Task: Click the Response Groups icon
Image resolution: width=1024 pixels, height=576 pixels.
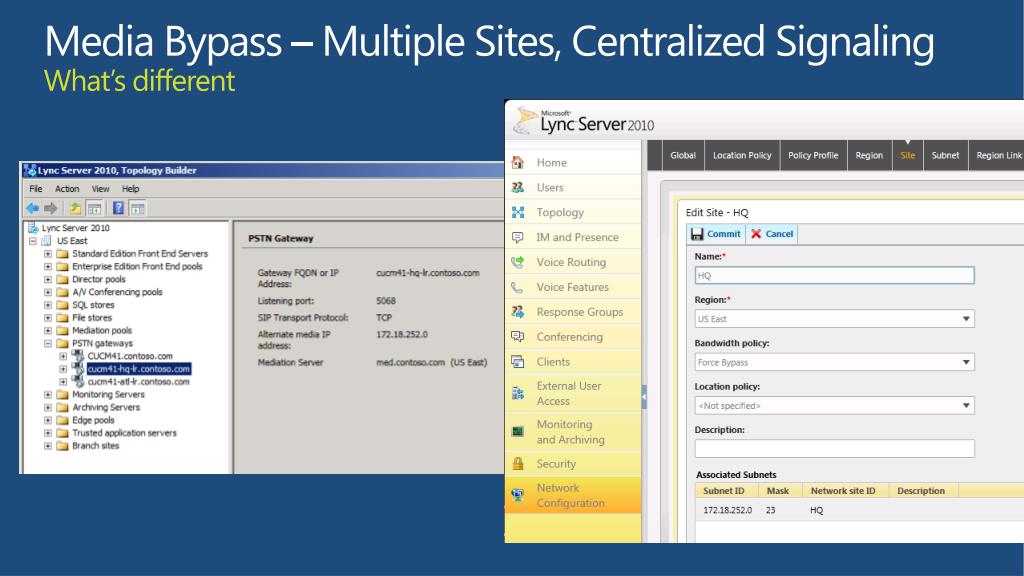Action: point(518,312)
